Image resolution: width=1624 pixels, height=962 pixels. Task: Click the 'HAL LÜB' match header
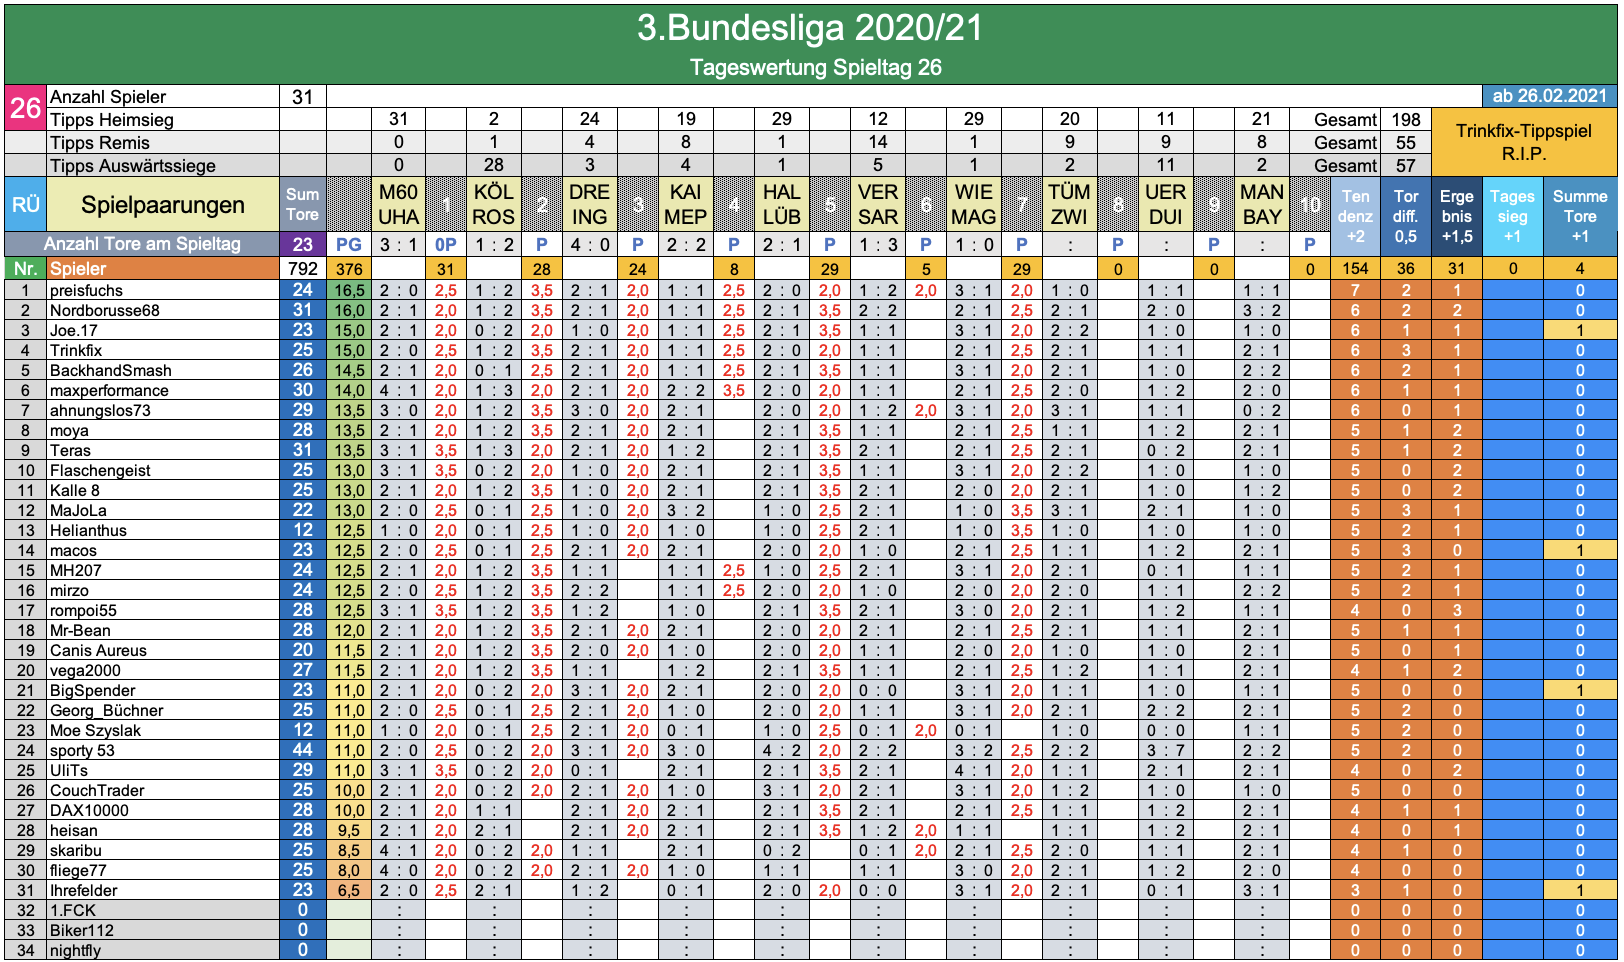[782, 205]
